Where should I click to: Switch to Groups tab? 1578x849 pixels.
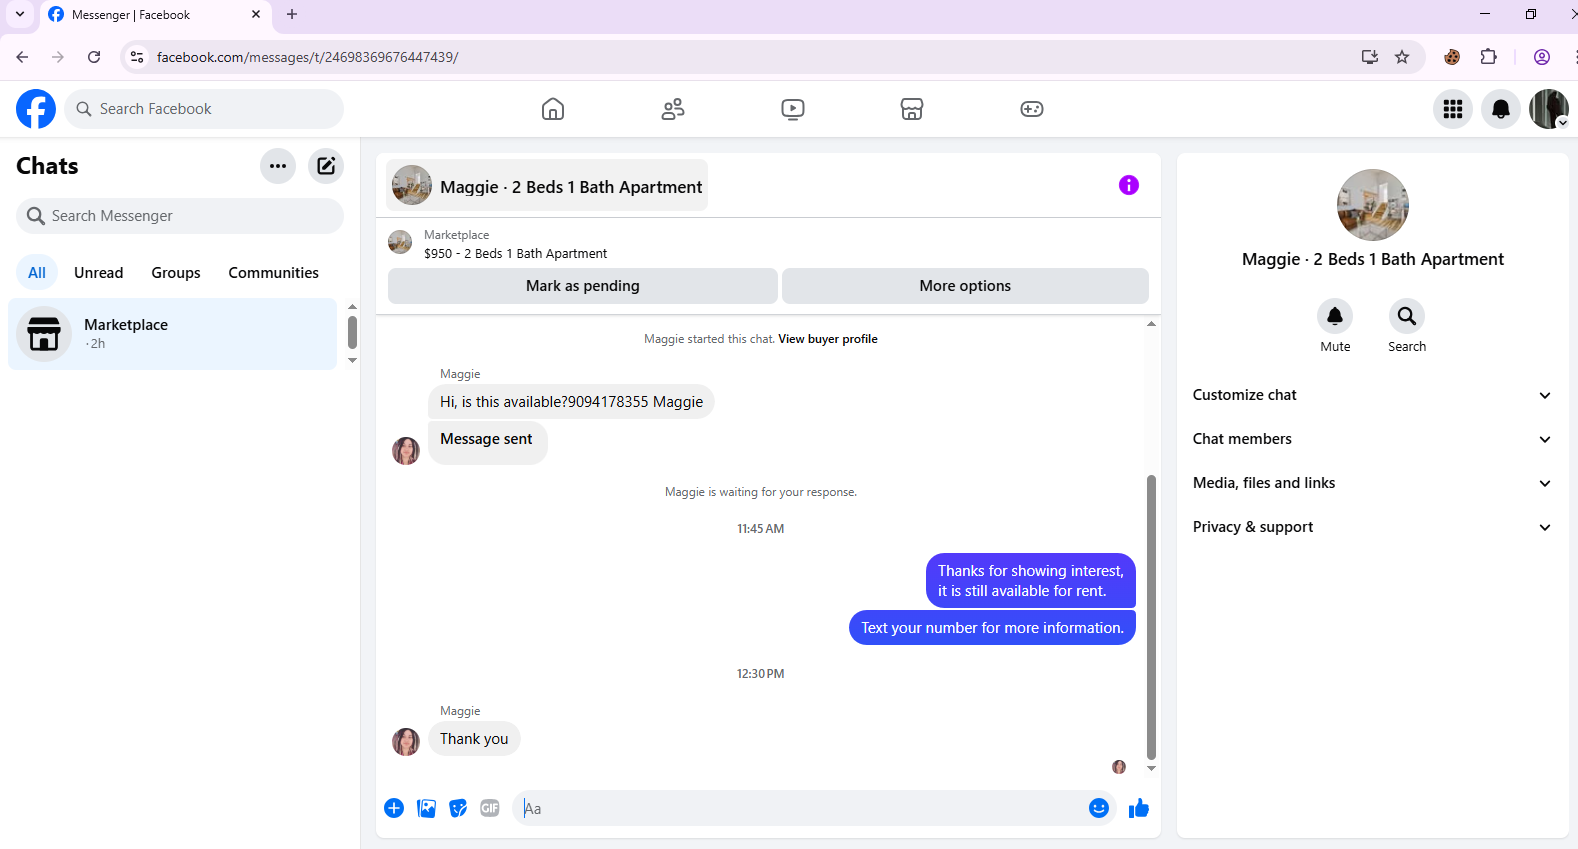tap(176, 273)
